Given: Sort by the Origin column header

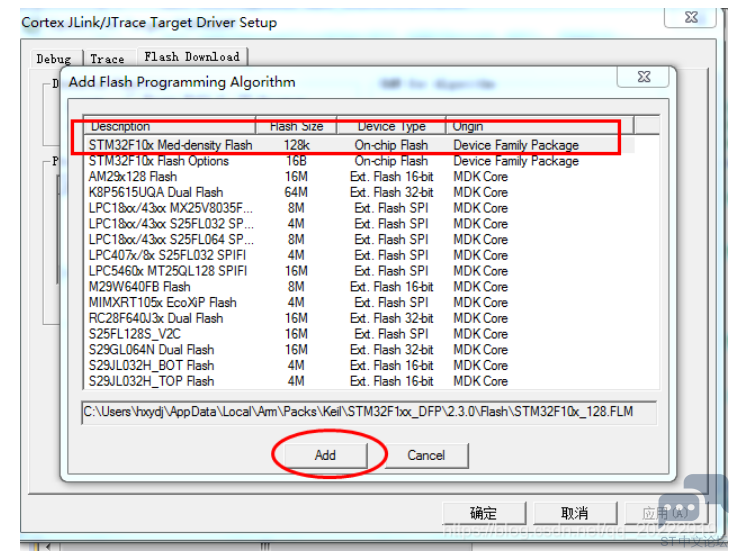Looking at the screenshot, I should point(540,126).
